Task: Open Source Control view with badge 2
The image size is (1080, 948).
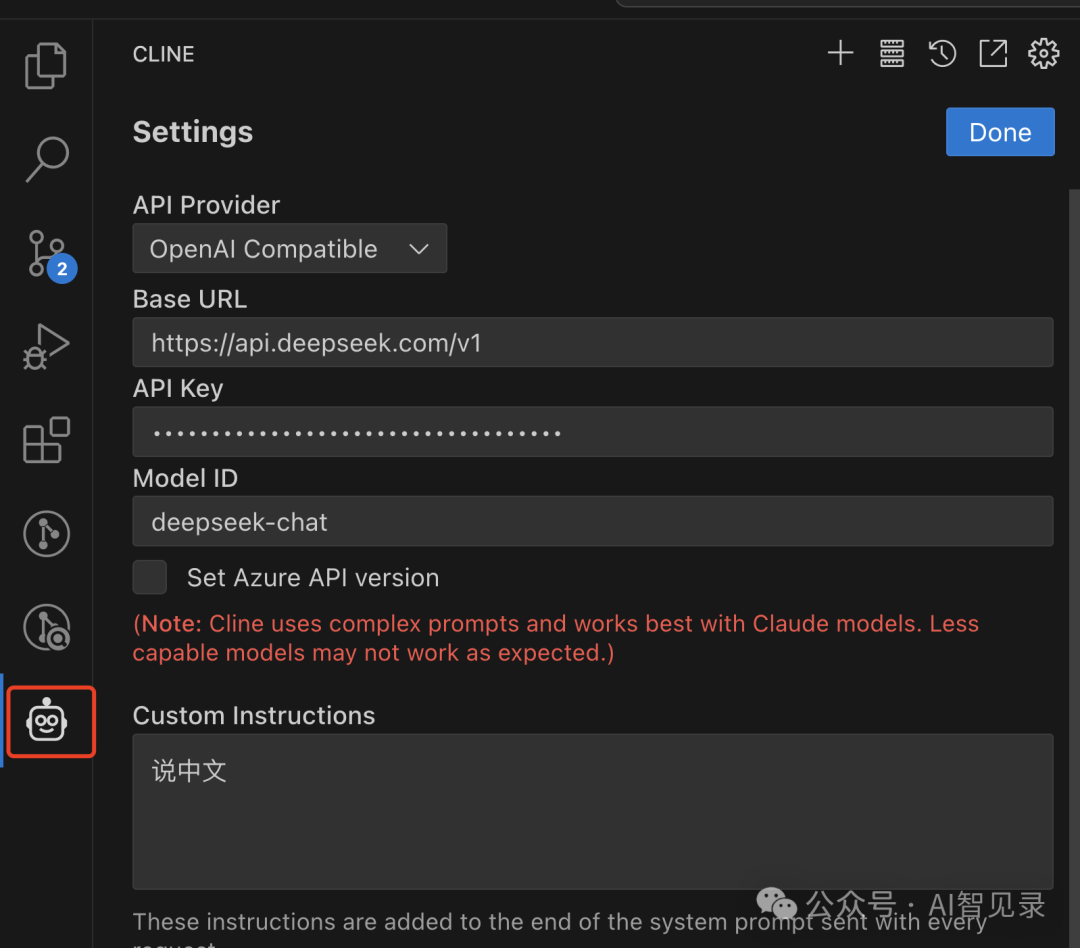Action: coord(50,256)
